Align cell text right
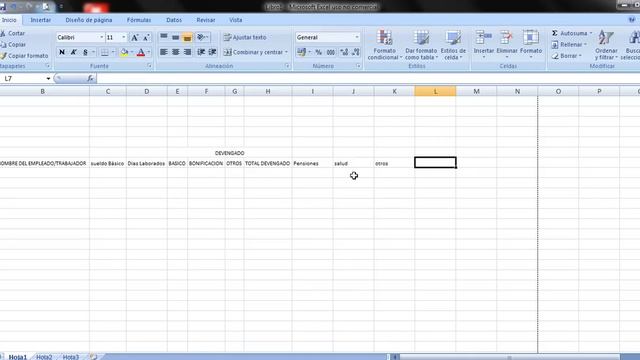The image size is (640, 360). point(187,52)
